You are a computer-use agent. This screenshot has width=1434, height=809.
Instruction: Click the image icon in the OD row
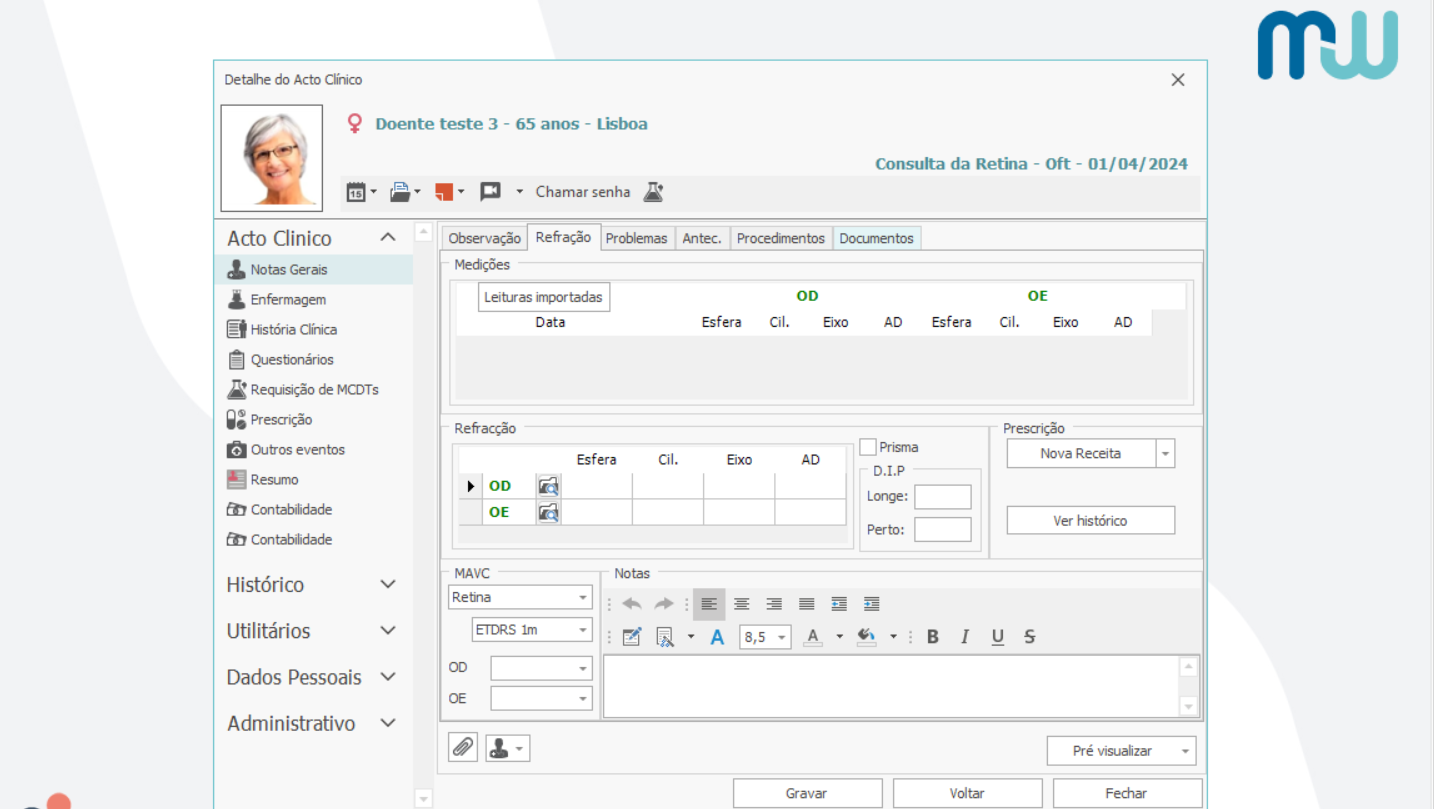(x=548, y=487)
